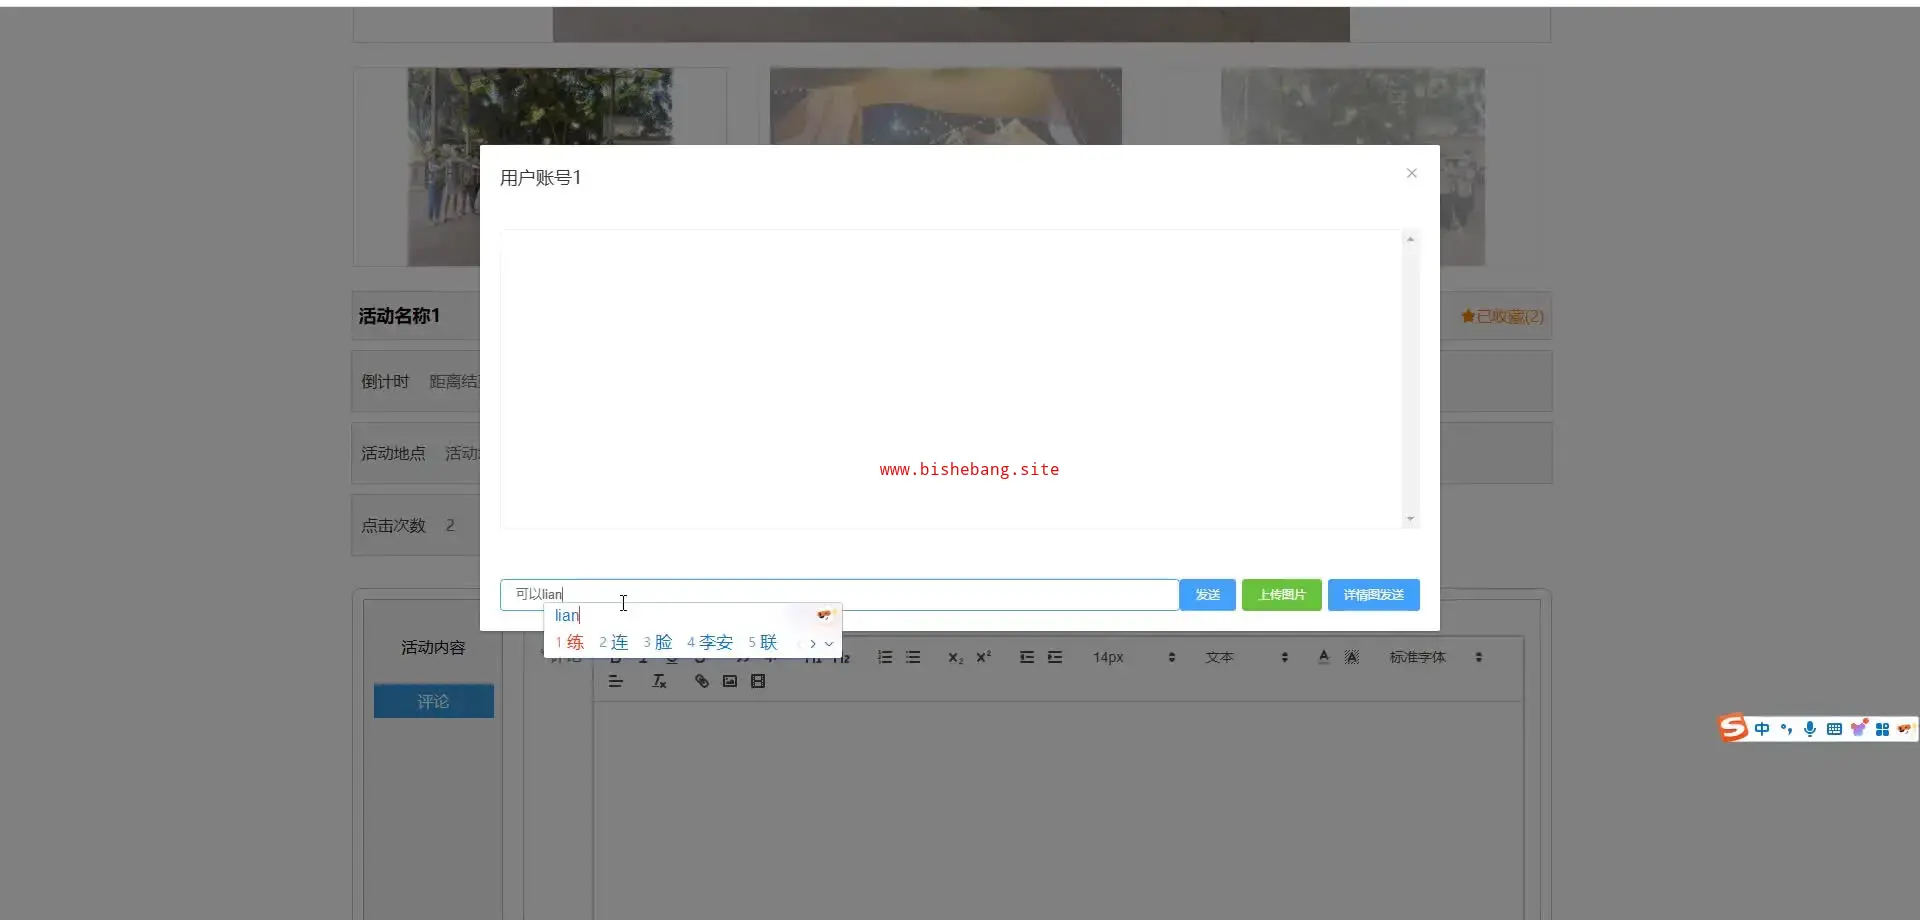The width and height of the screenshot is (1920, 920).
Task: Choose IME candidate 4 李安
Action: click(x=710, y=642)
